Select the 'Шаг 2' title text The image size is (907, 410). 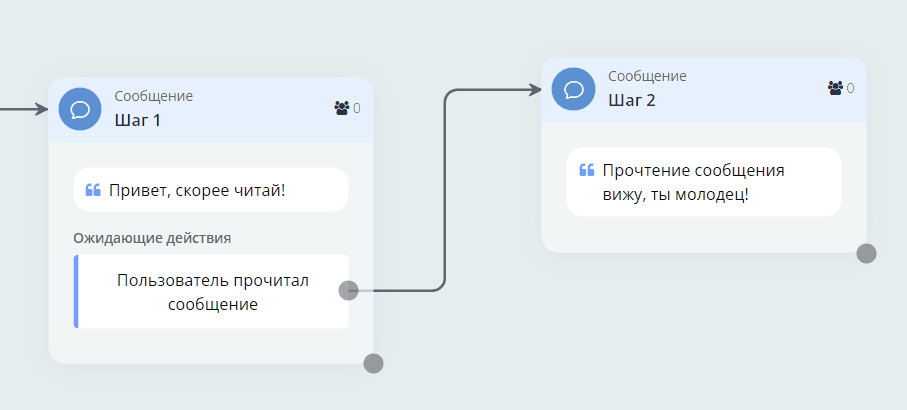coord(631,100)
